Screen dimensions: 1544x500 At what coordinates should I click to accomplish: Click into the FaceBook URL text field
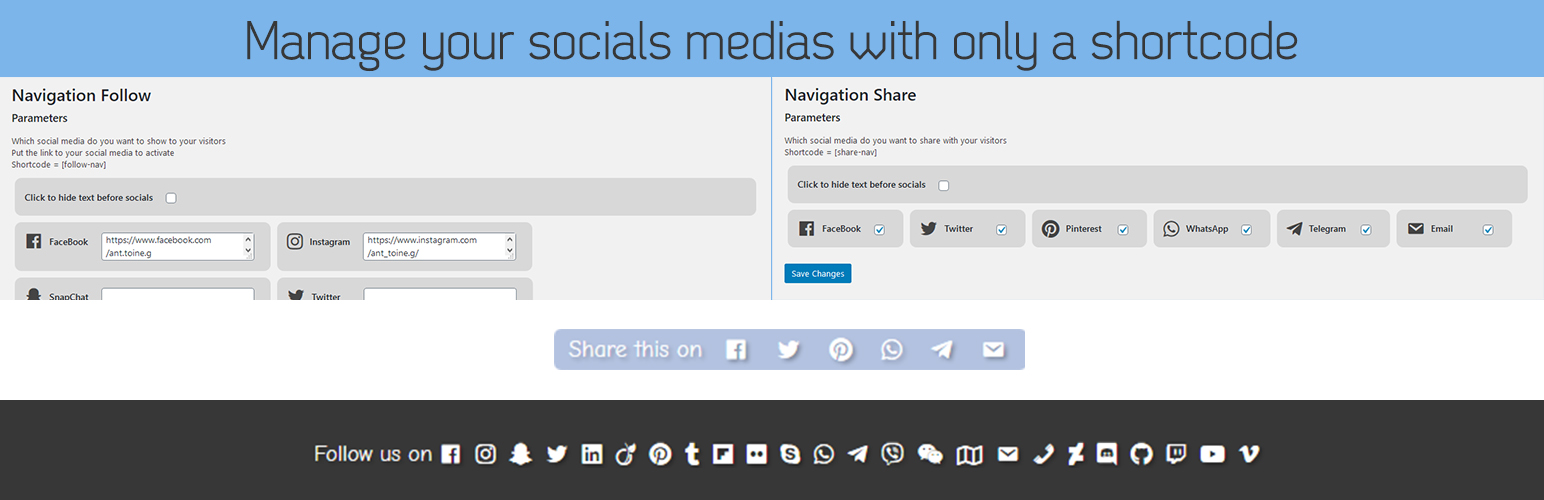click(x=172, y=247)
